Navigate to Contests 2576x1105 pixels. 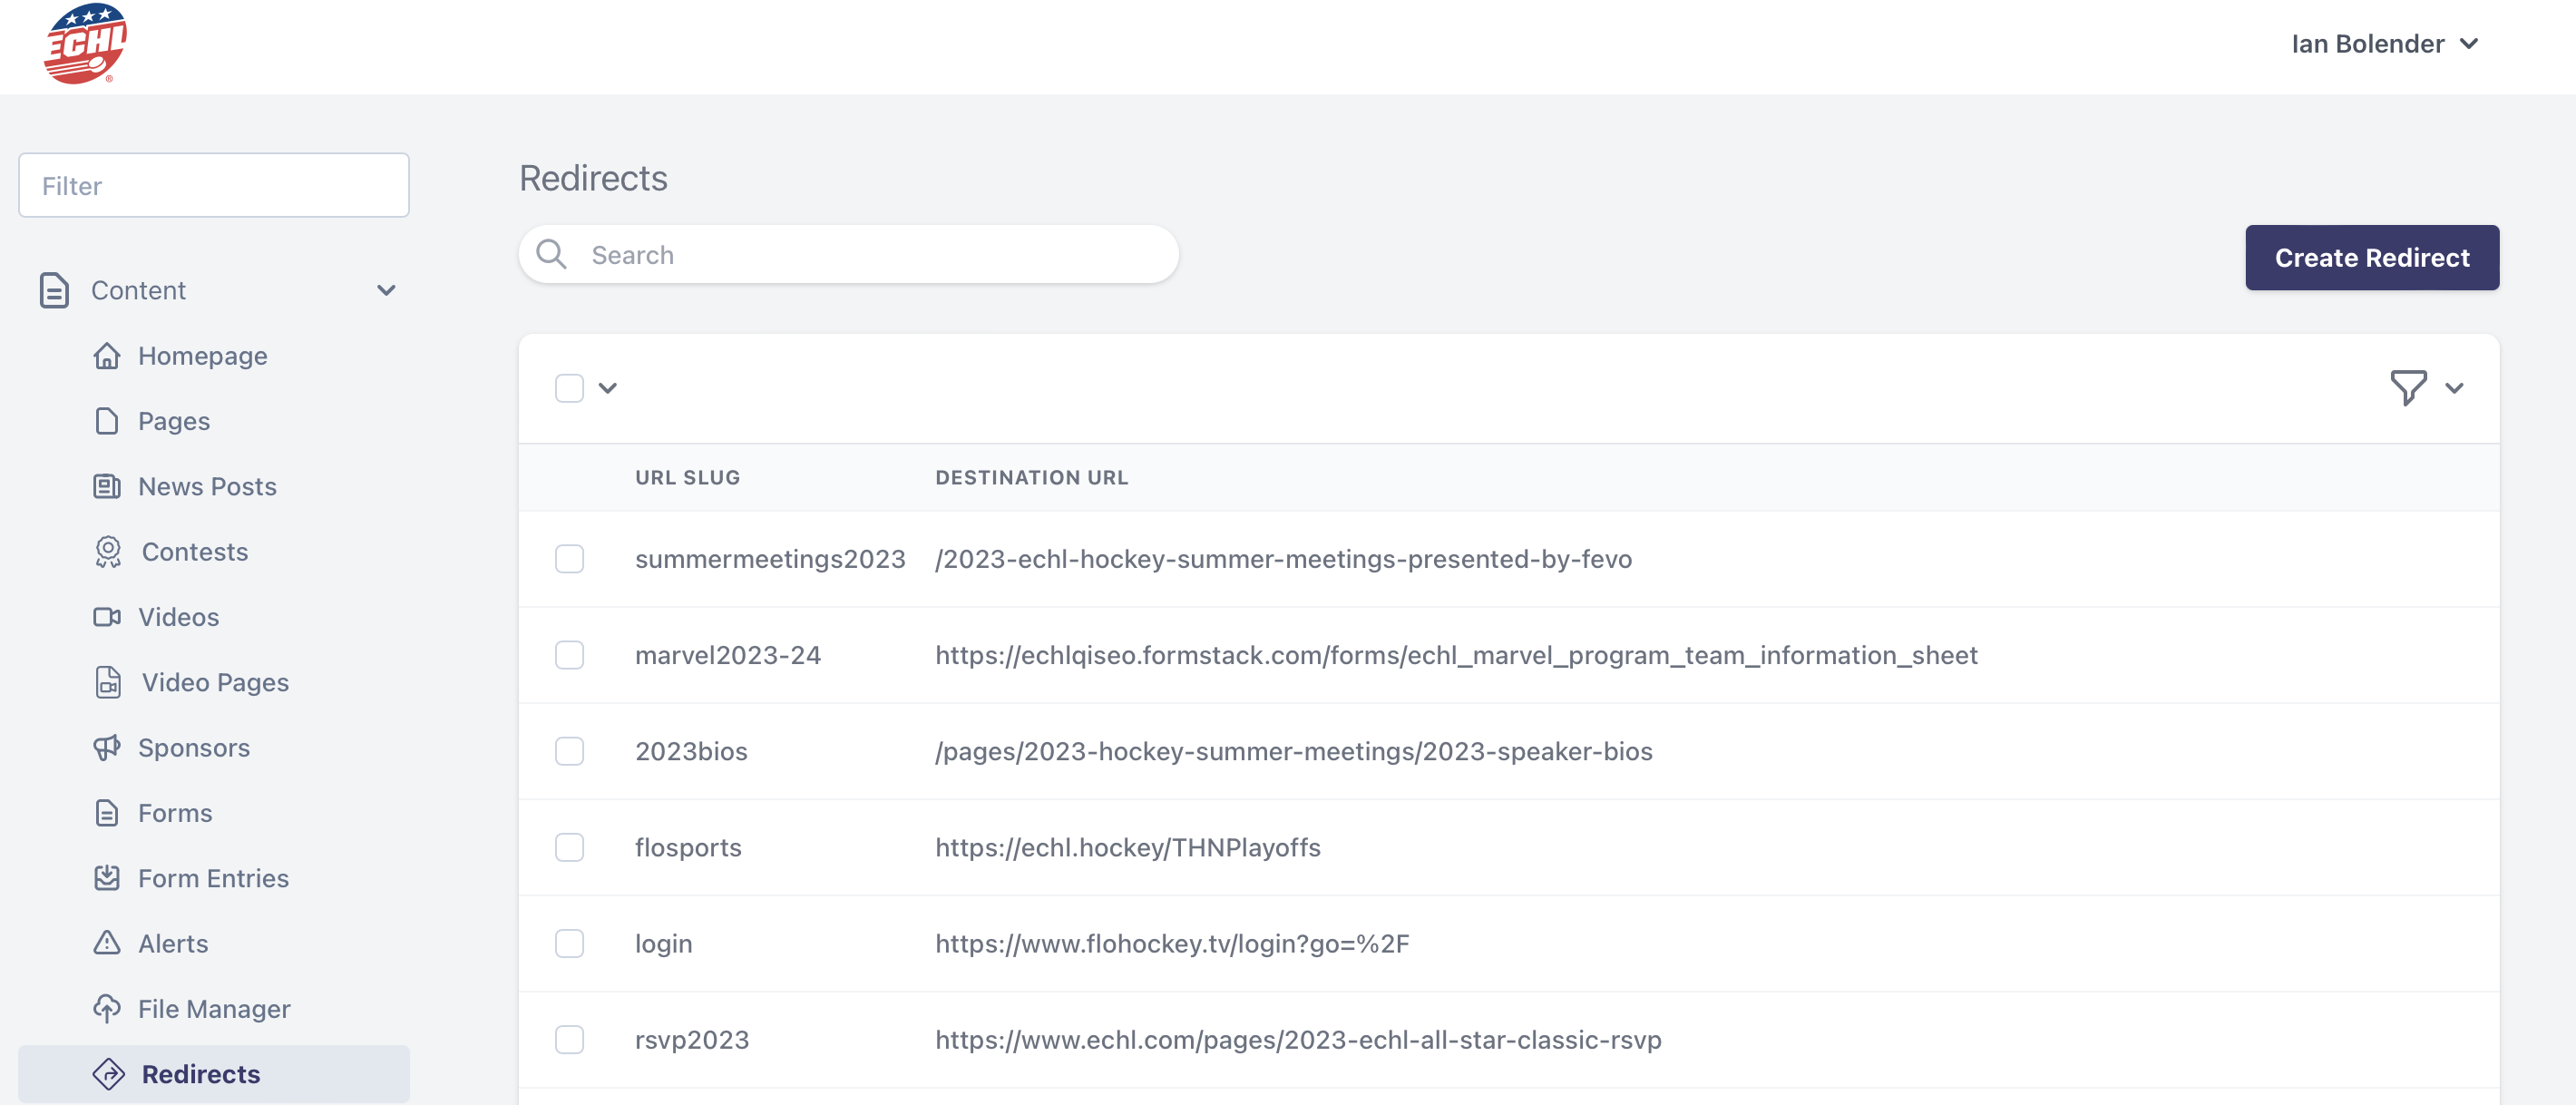195,552
